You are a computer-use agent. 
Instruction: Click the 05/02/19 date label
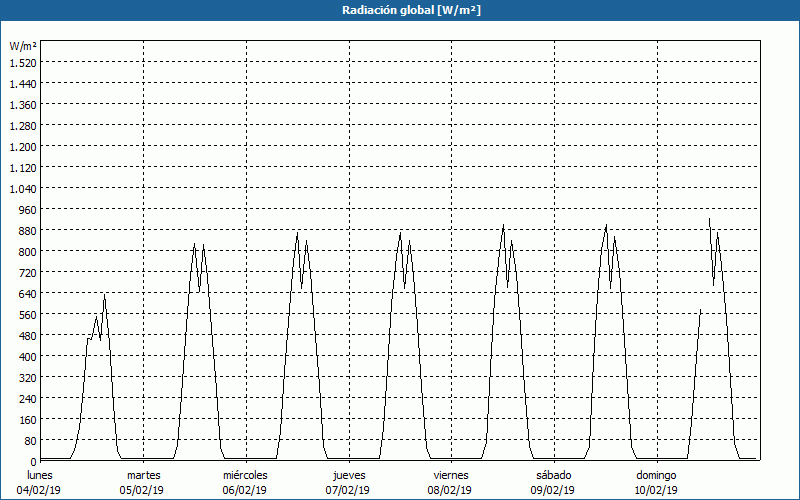pos(142,490)
